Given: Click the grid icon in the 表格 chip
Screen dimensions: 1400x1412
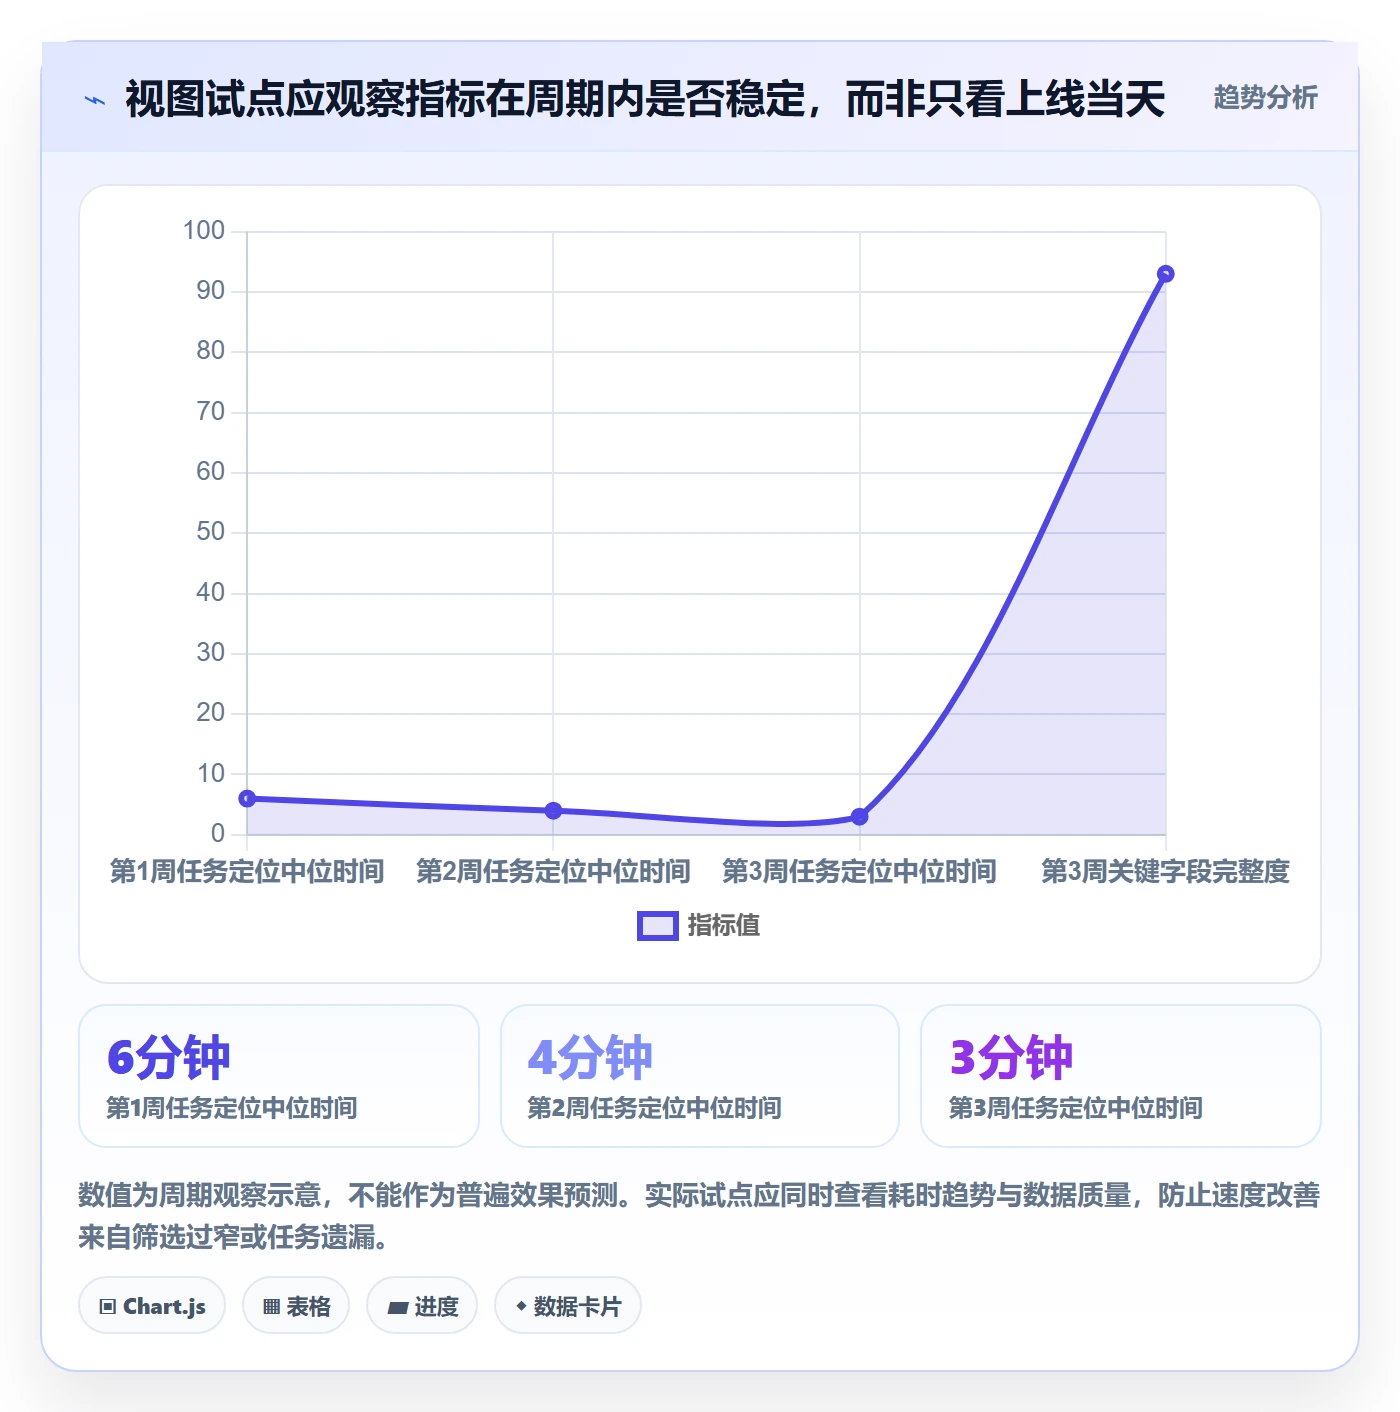Looking at the screenshot, I should (x=271, y=1307).
